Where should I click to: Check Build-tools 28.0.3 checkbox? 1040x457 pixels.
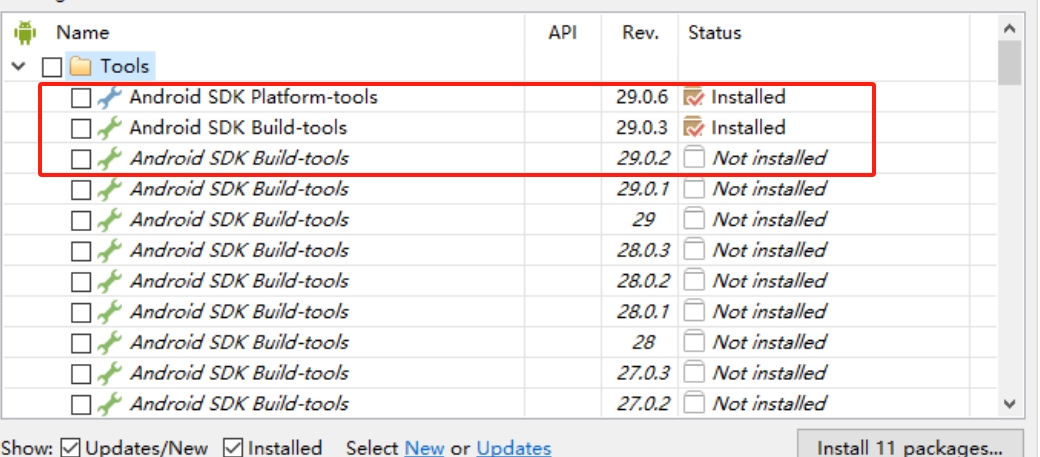81,251
